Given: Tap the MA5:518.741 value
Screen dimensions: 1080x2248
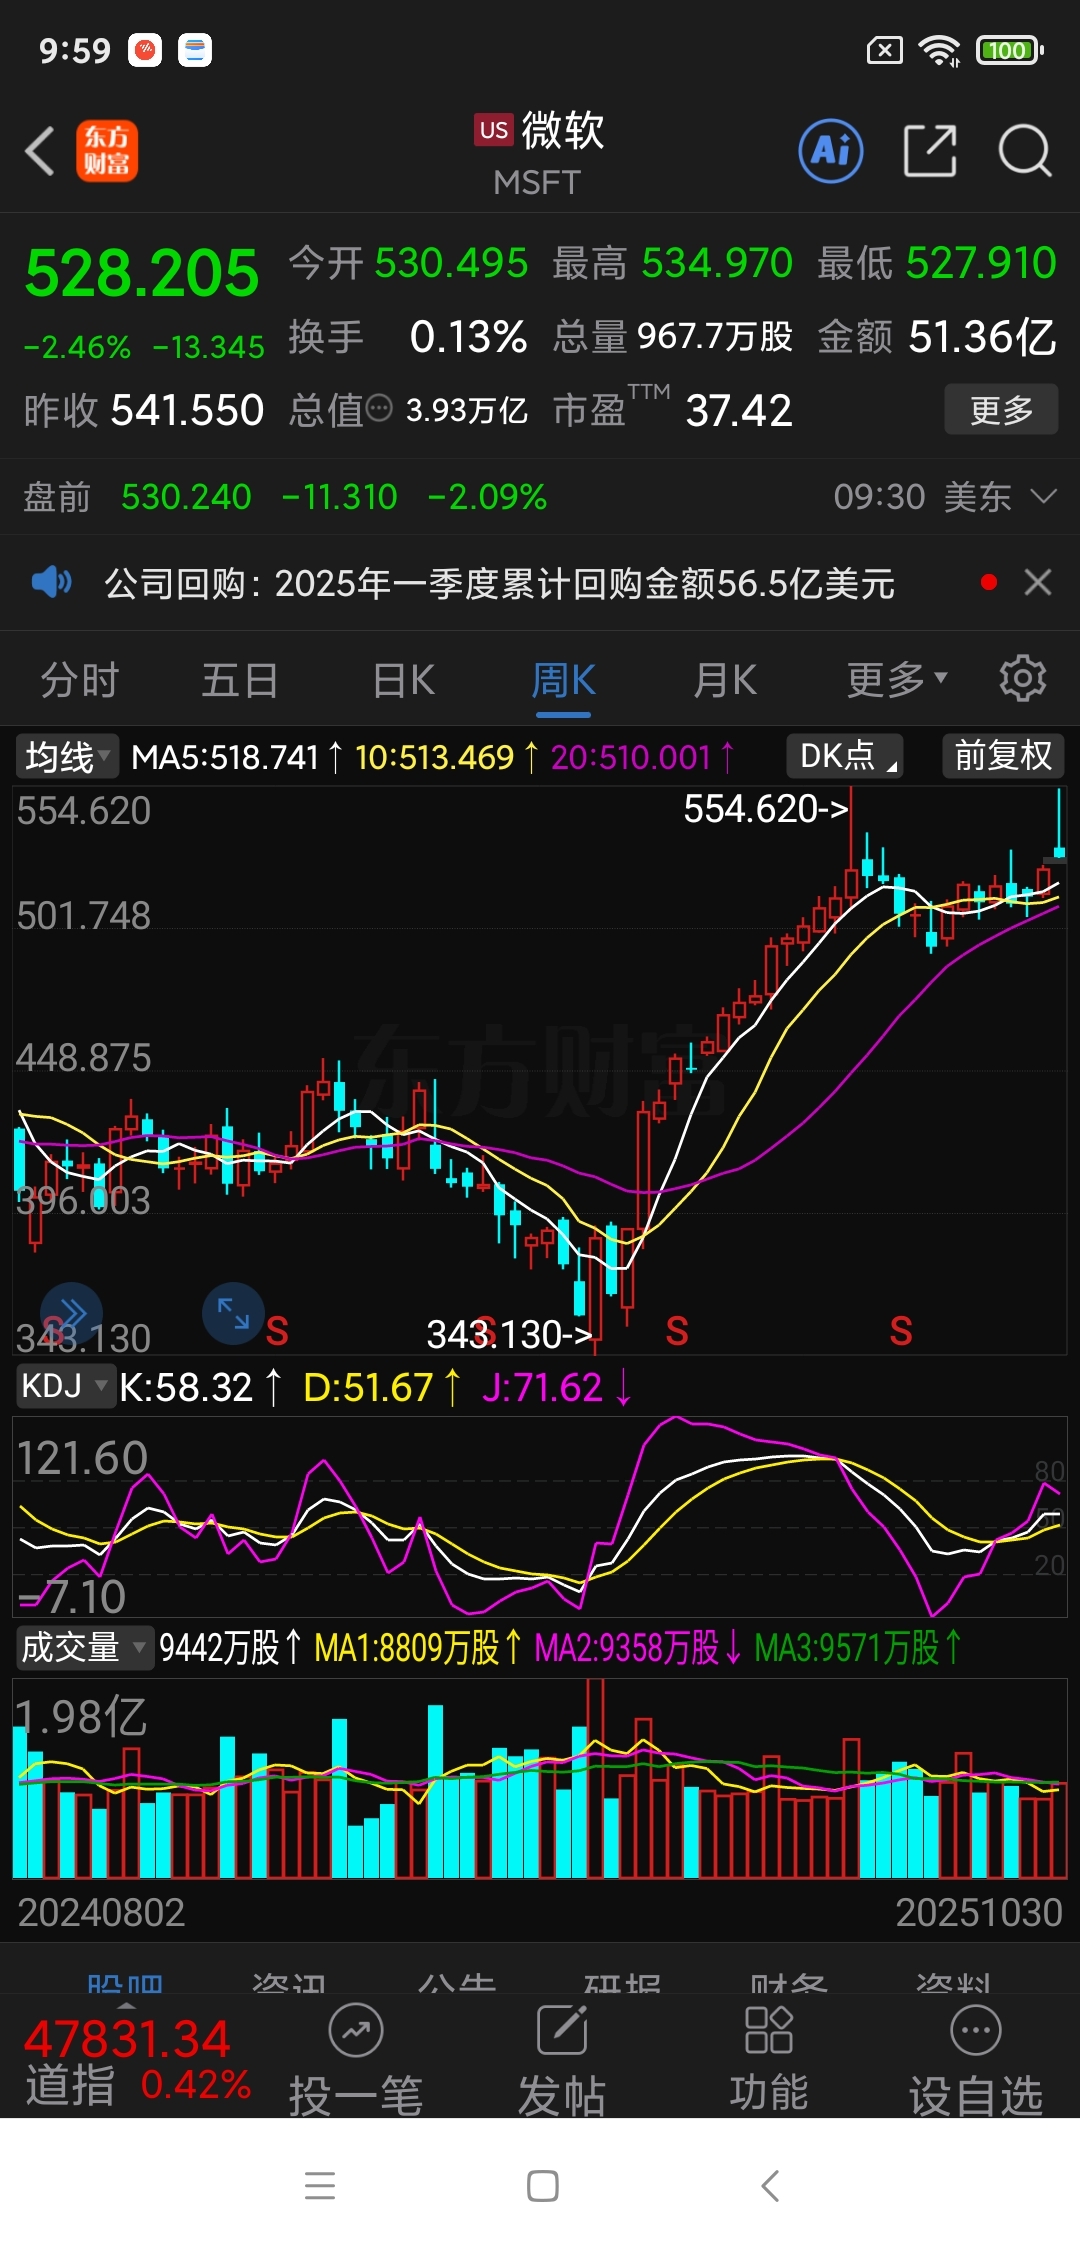Looking at the screenshot, I should click(x=225, y=757).
